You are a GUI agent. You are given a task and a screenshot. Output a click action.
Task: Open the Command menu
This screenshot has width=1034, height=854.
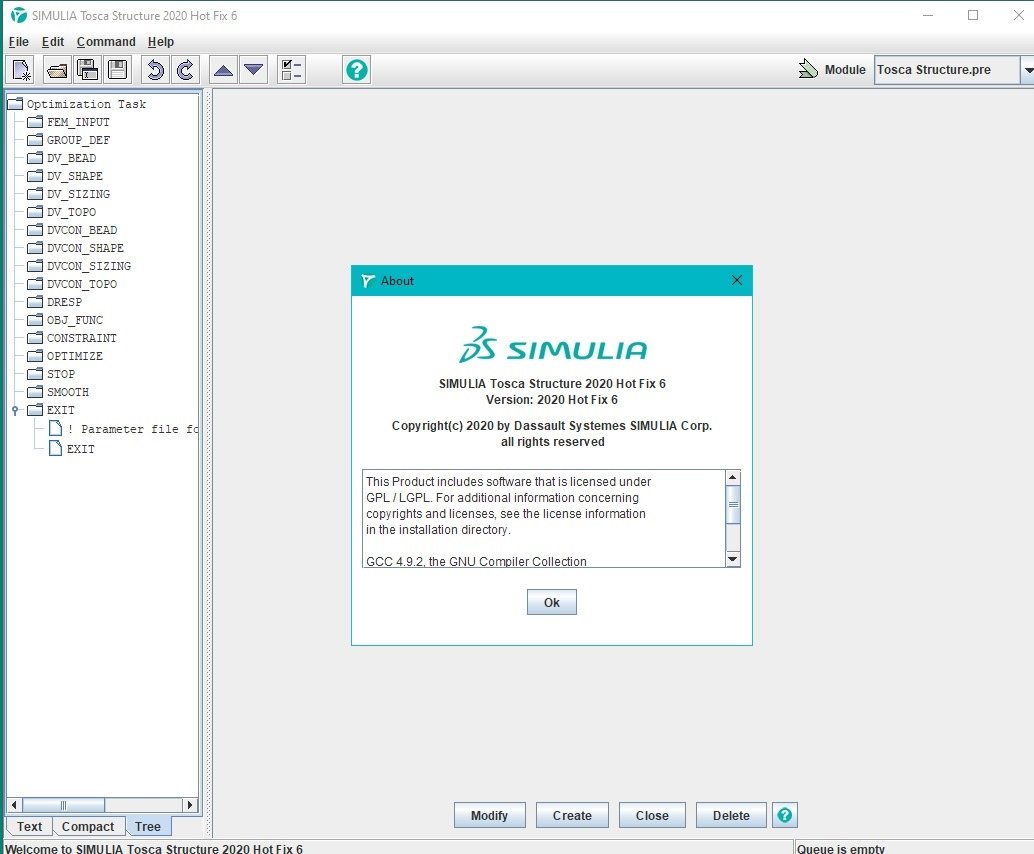tap(106, 42)
